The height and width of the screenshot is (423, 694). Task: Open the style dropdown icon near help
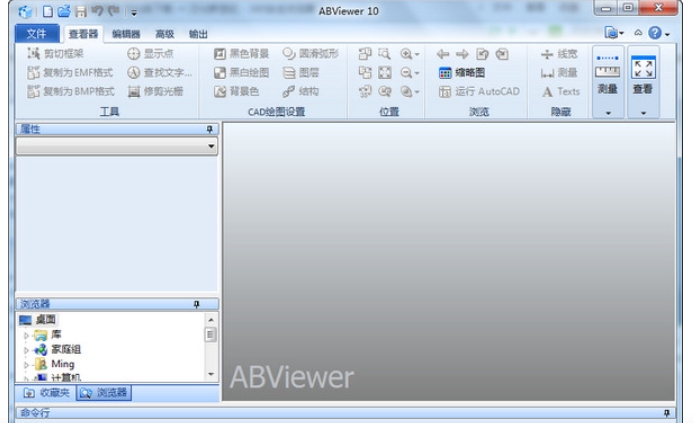tap(614, 33)
